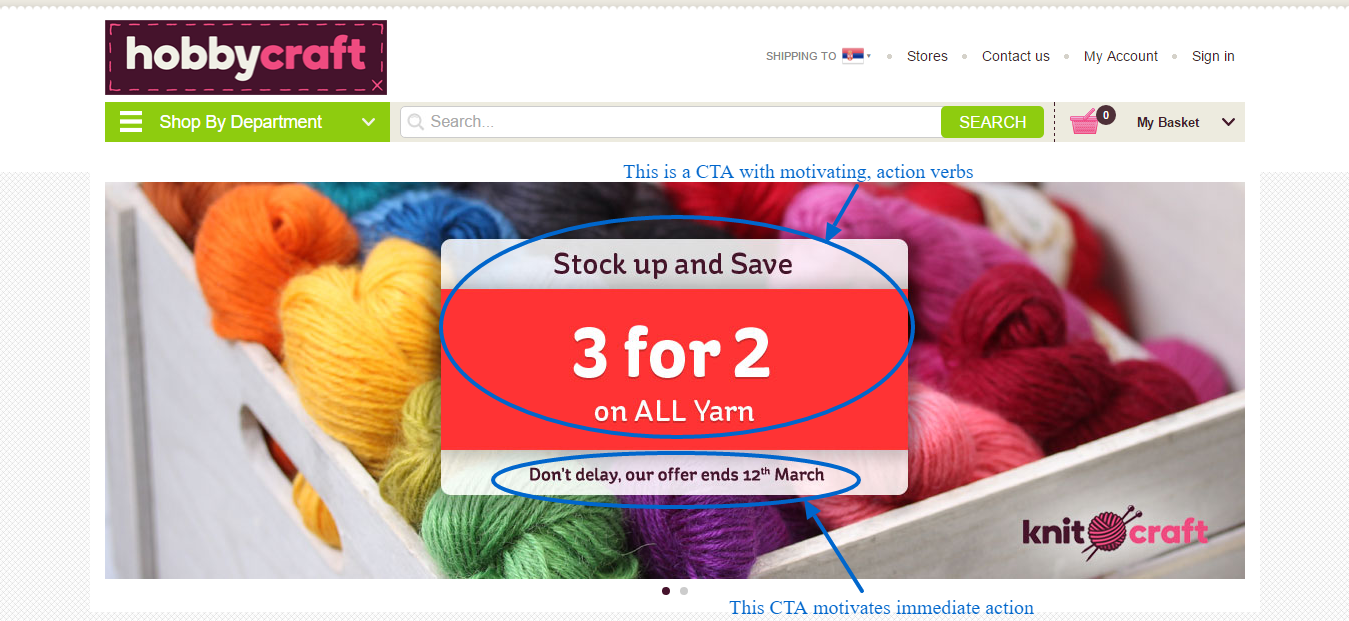Open the Shipping To country dropdown
This screenshot has height=621, width=1349.
tap(818, 56)
